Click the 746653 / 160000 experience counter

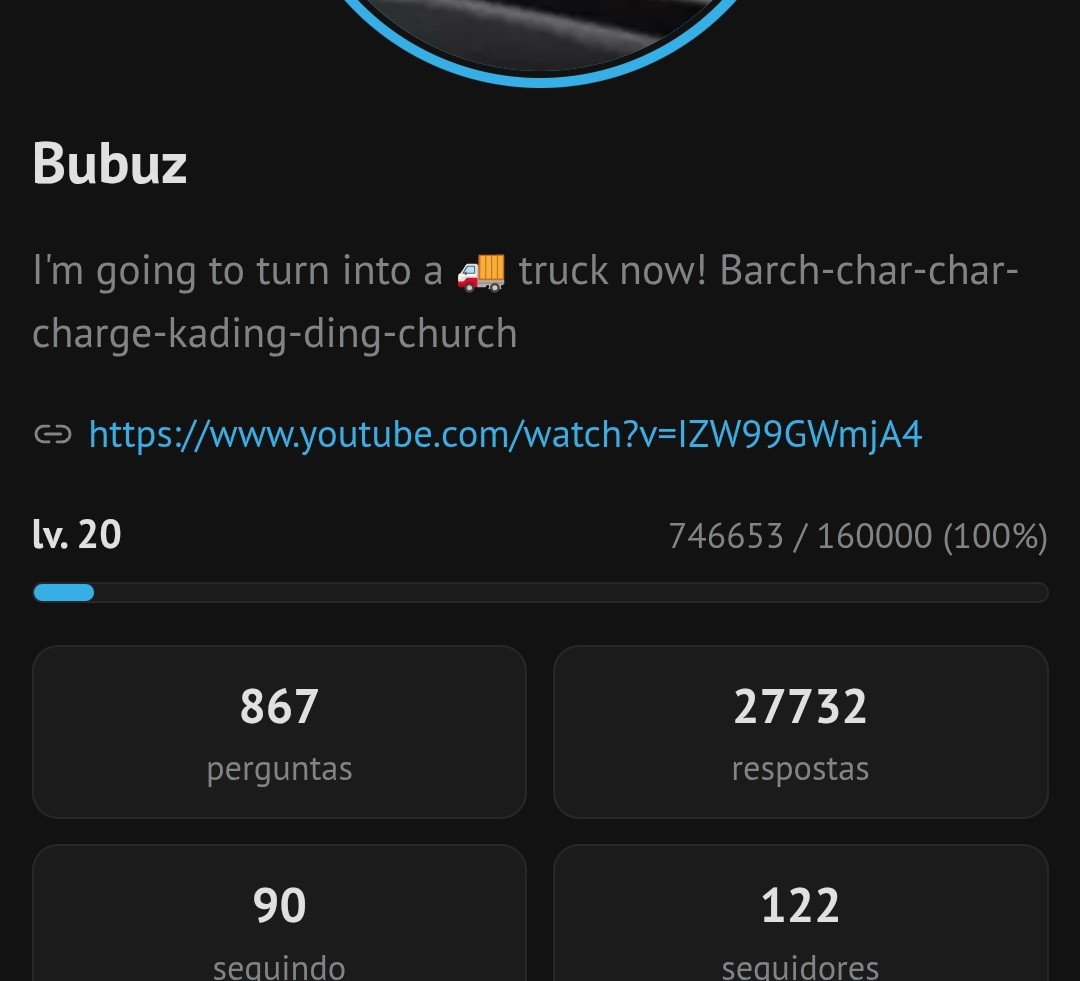[x=858, y=536]
